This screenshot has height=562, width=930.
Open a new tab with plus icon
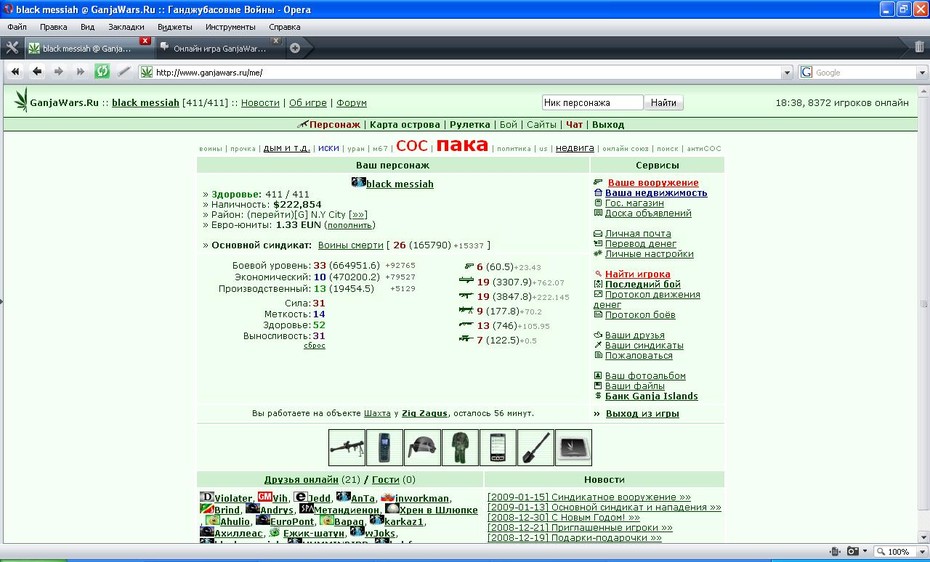pyautogui.click(x=295, y=49)
